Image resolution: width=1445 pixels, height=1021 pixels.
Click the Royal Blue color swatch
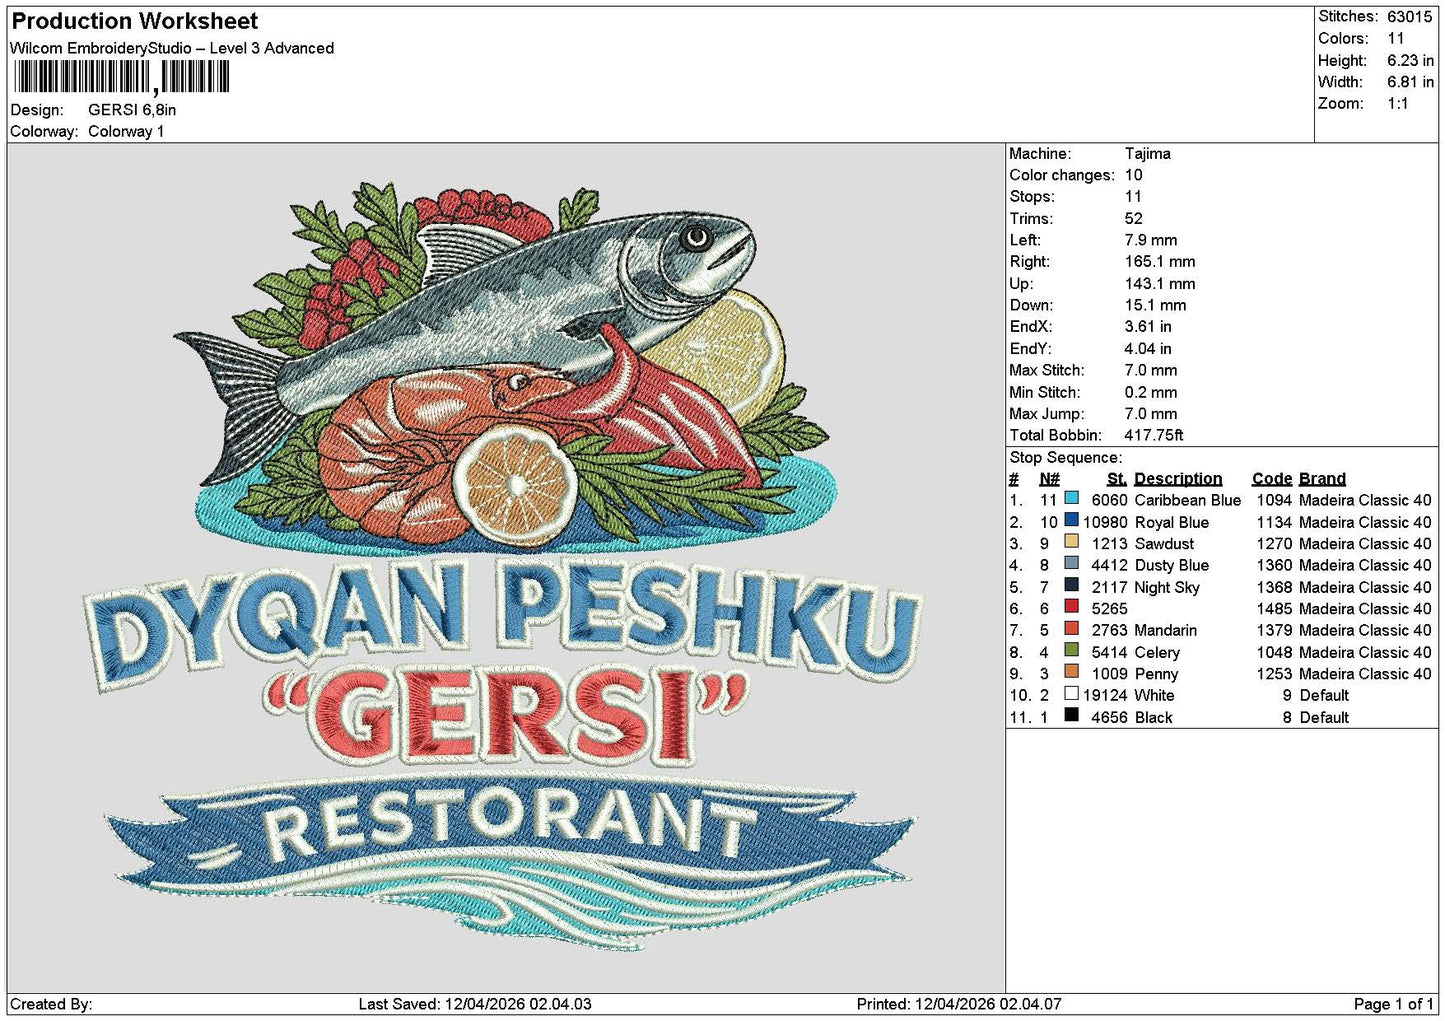[x=1072, y=521]
